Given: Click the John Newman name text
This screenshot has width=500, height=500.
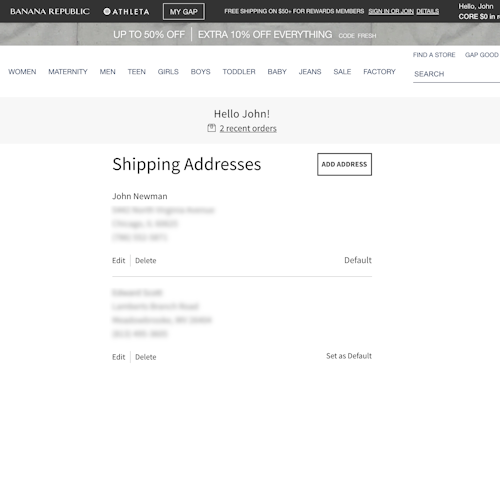Looking at the screenshot, I should [x=140, y=196].
